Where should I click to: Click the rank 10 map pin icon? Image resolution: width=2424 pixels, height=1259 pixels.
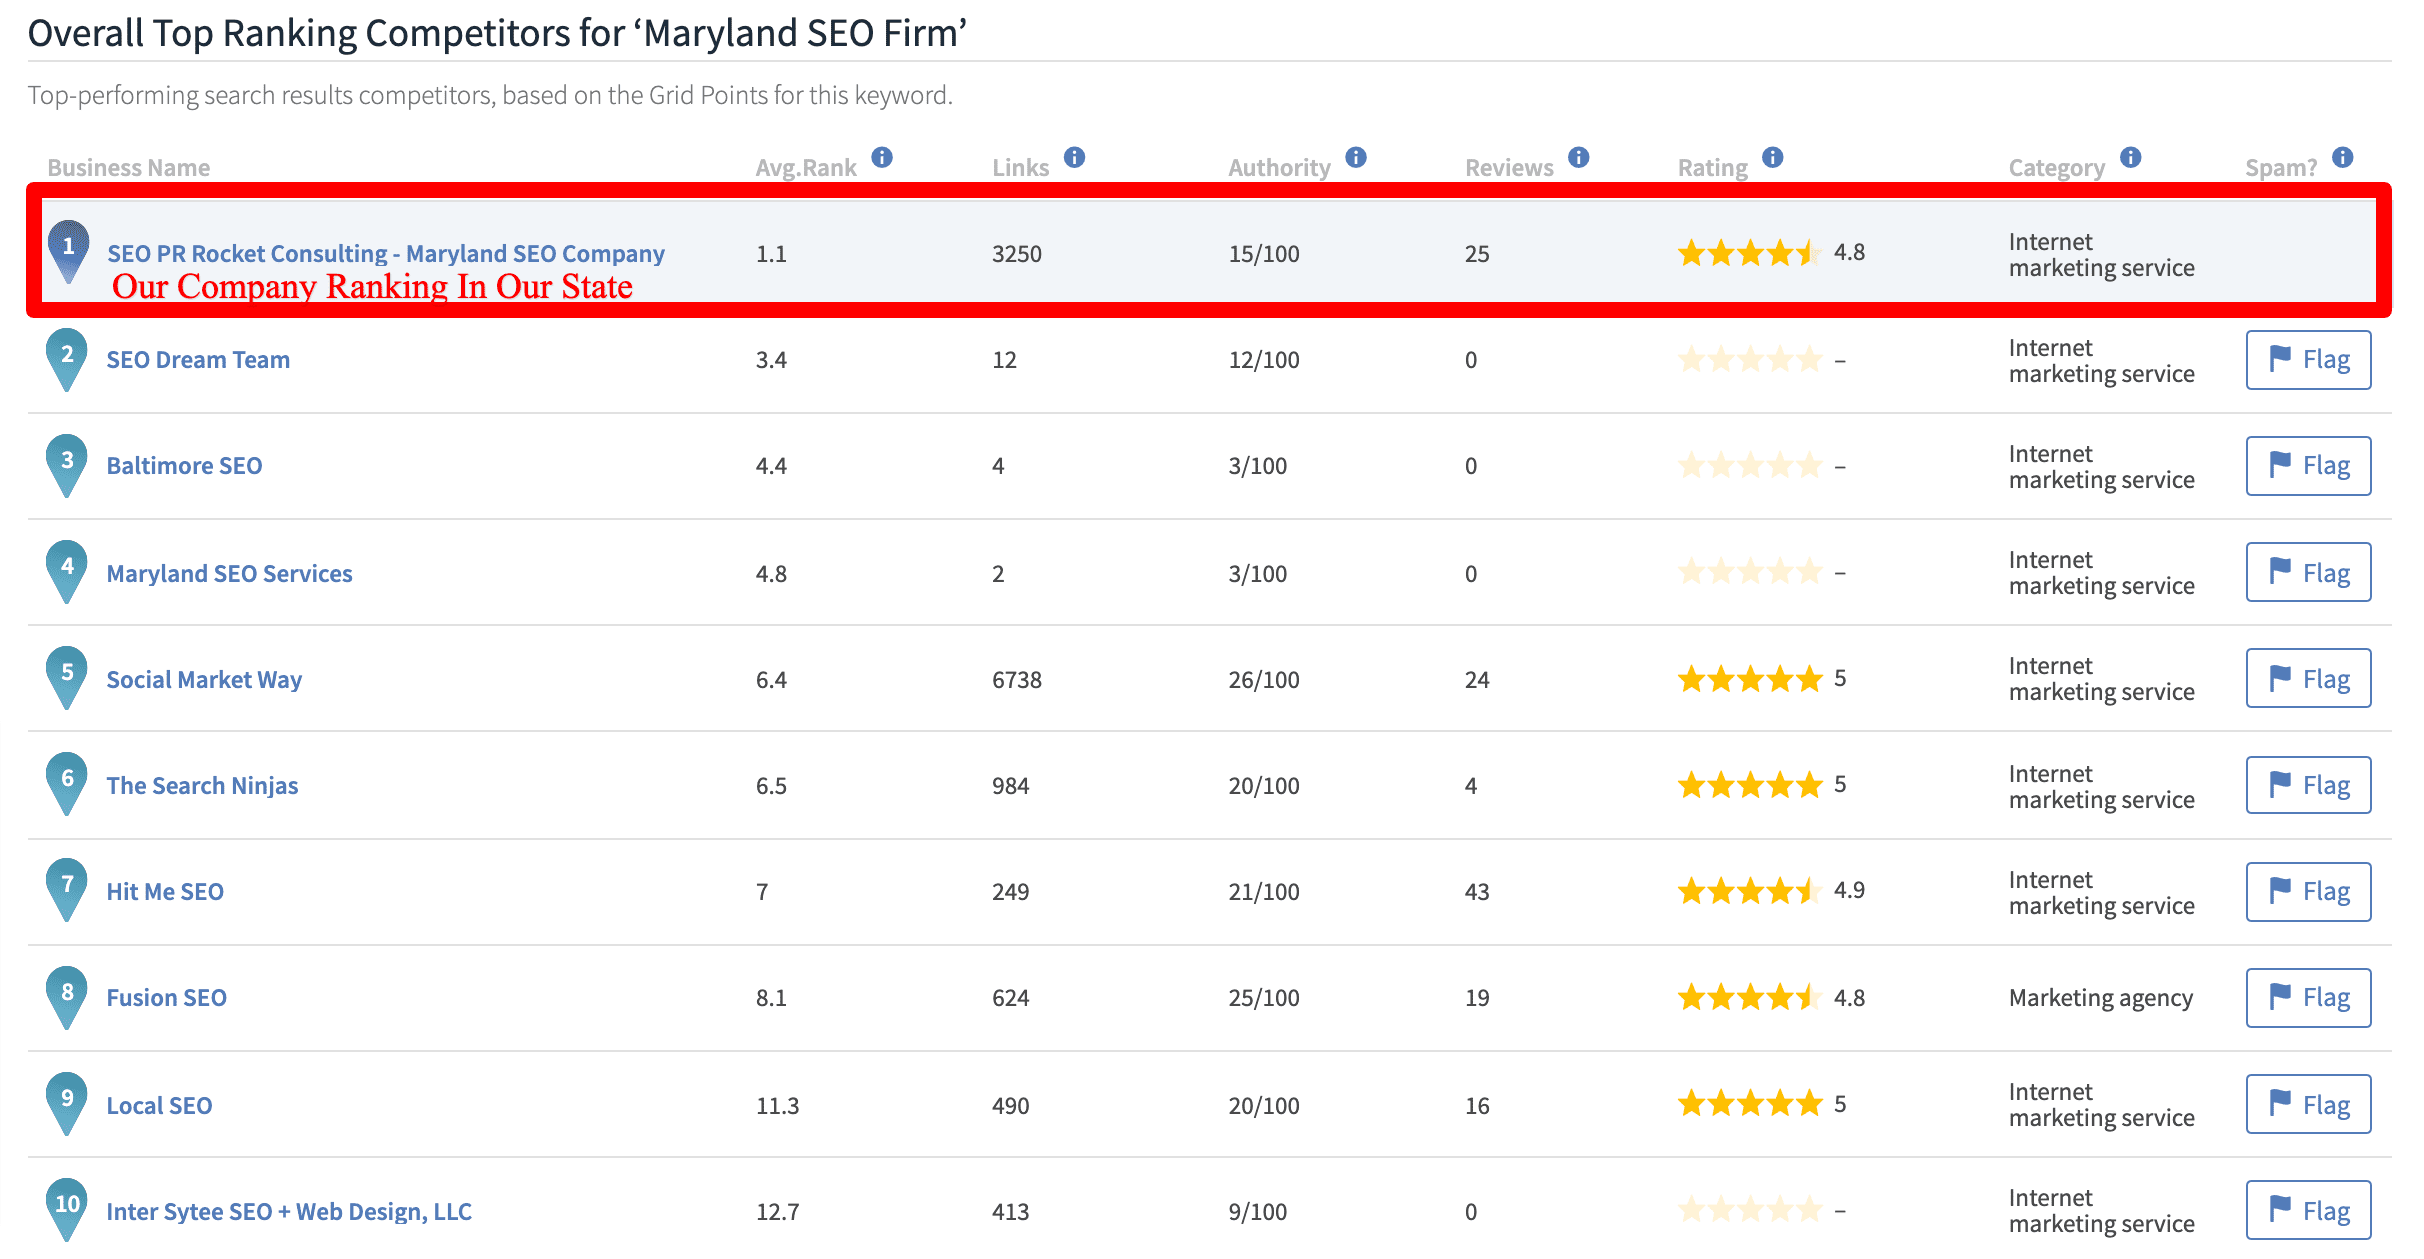[x=67, y=1209]
